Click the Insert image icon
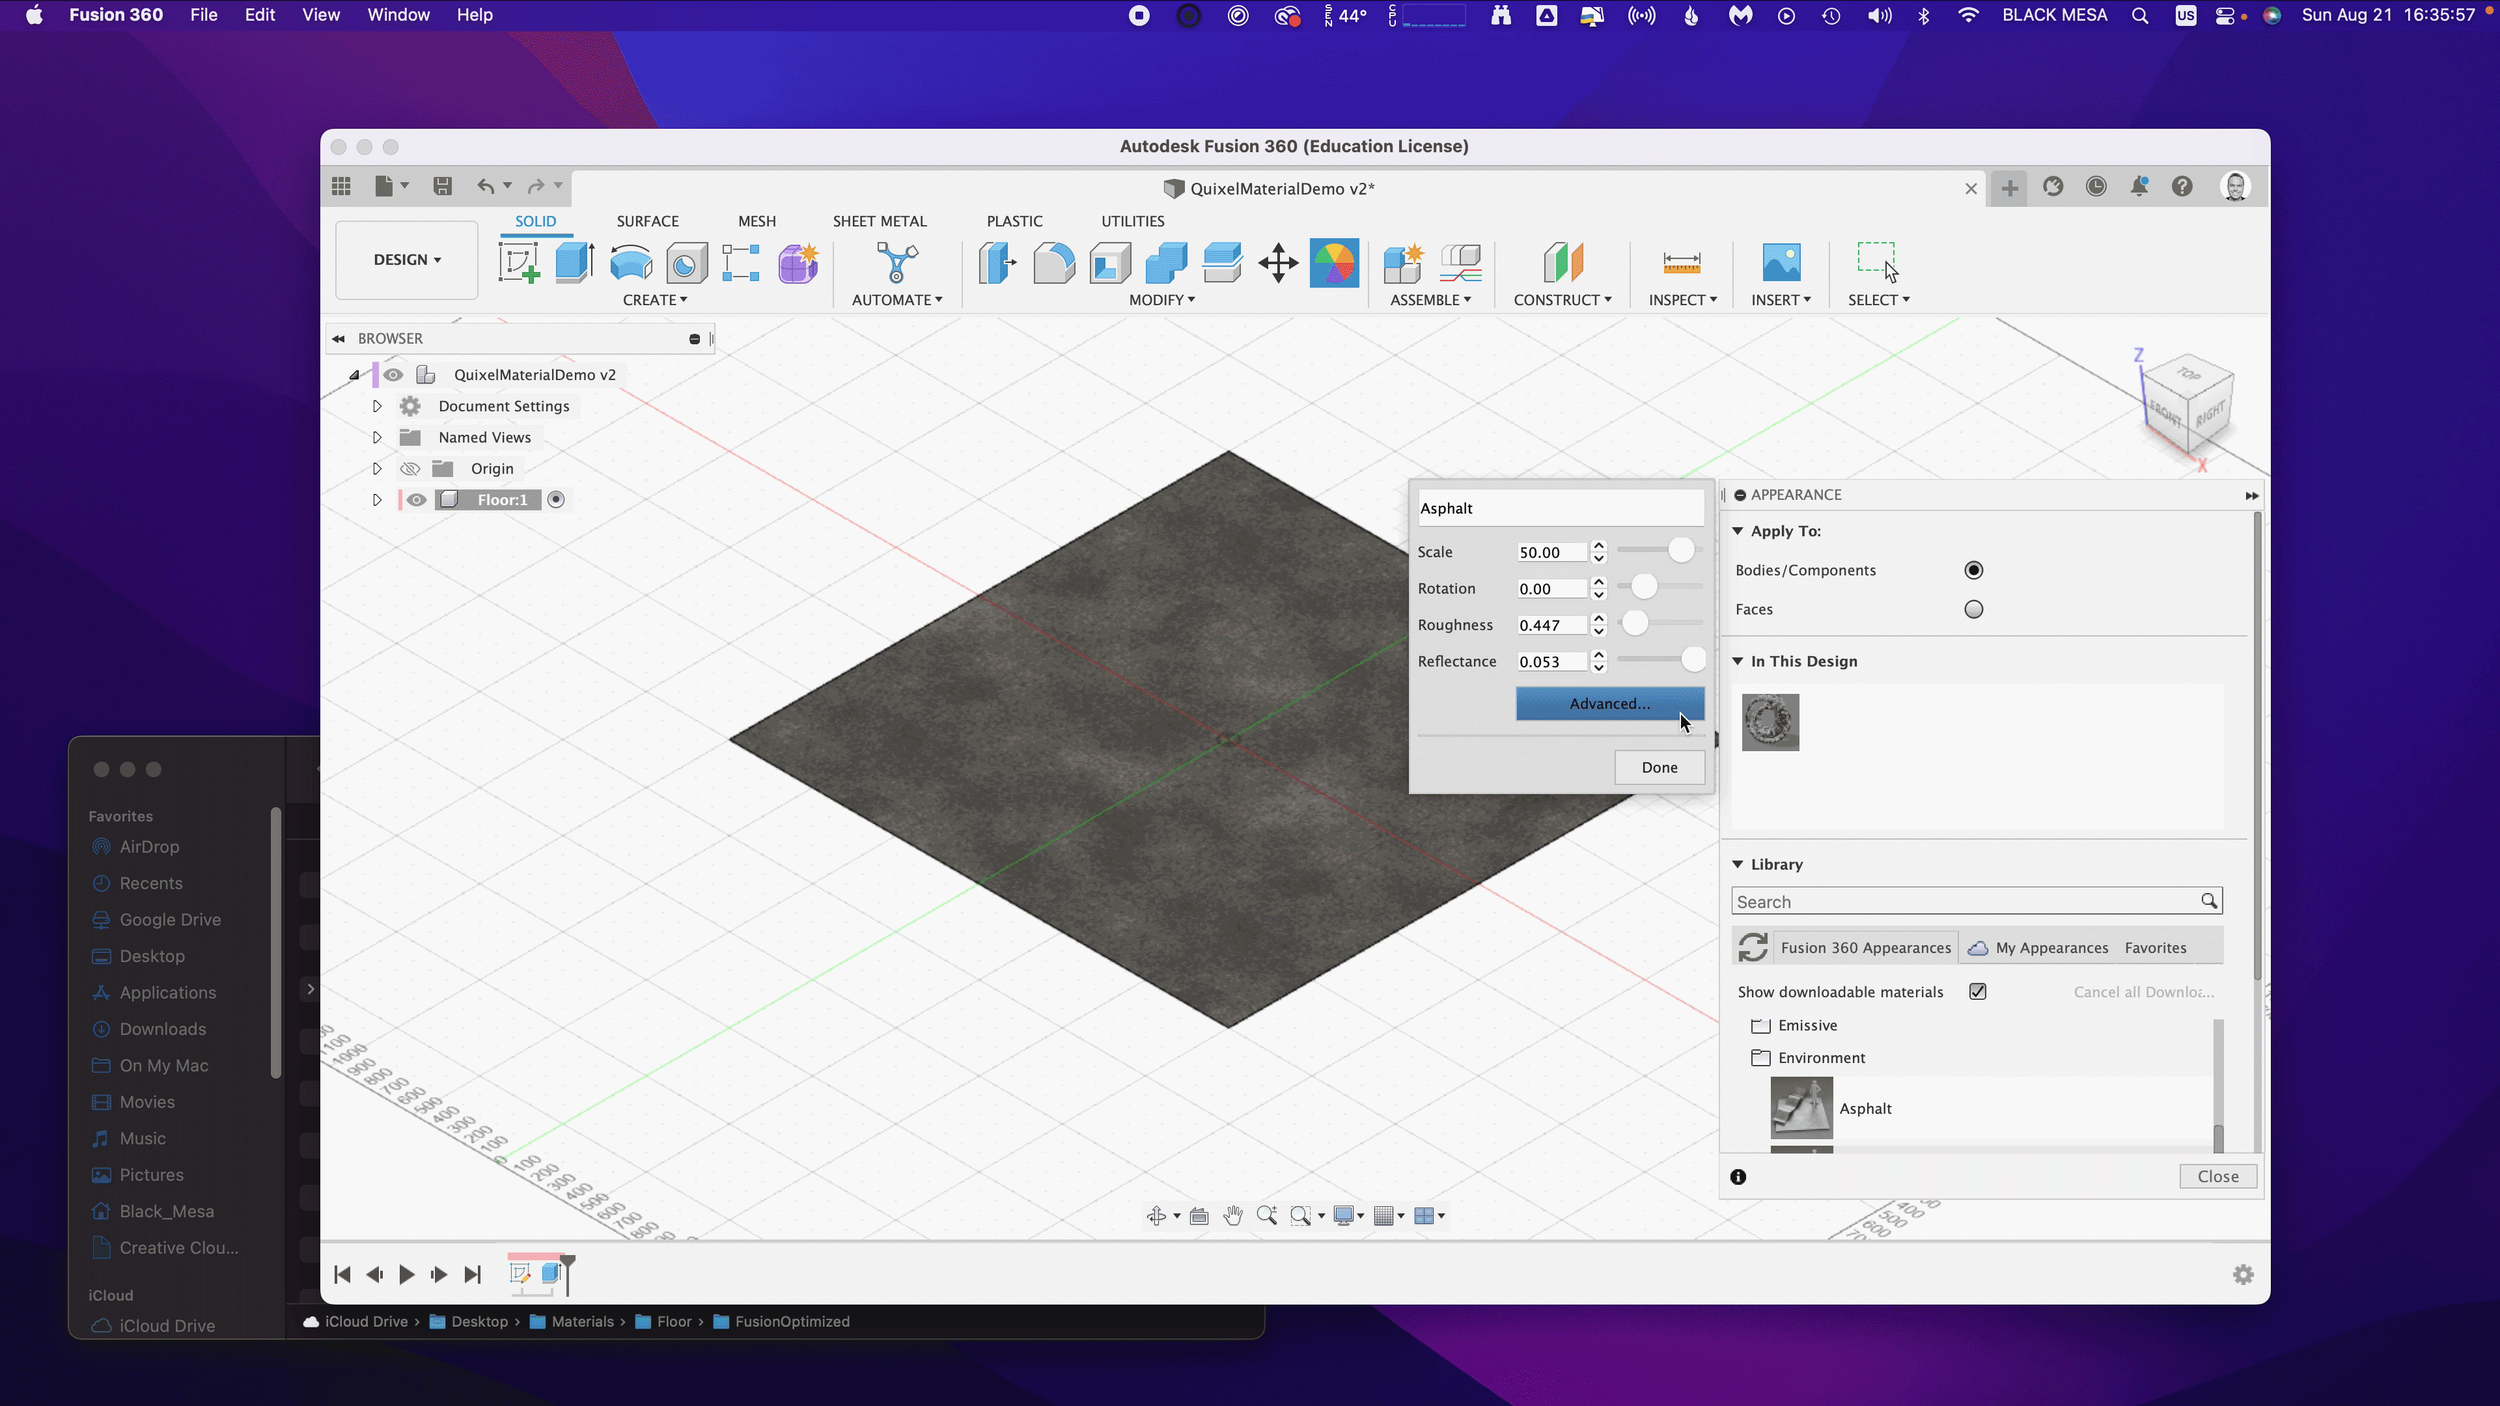 click(1781, 263)
